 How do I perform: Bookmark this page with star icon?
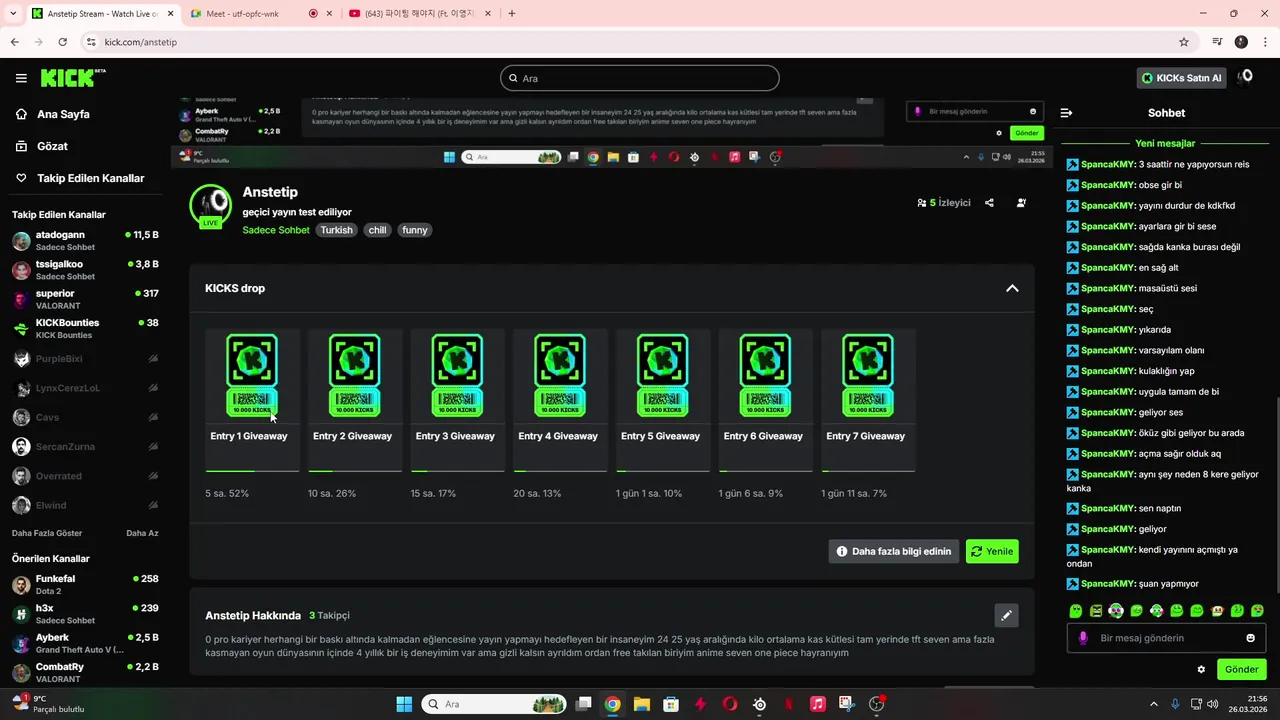[1184, 42]
